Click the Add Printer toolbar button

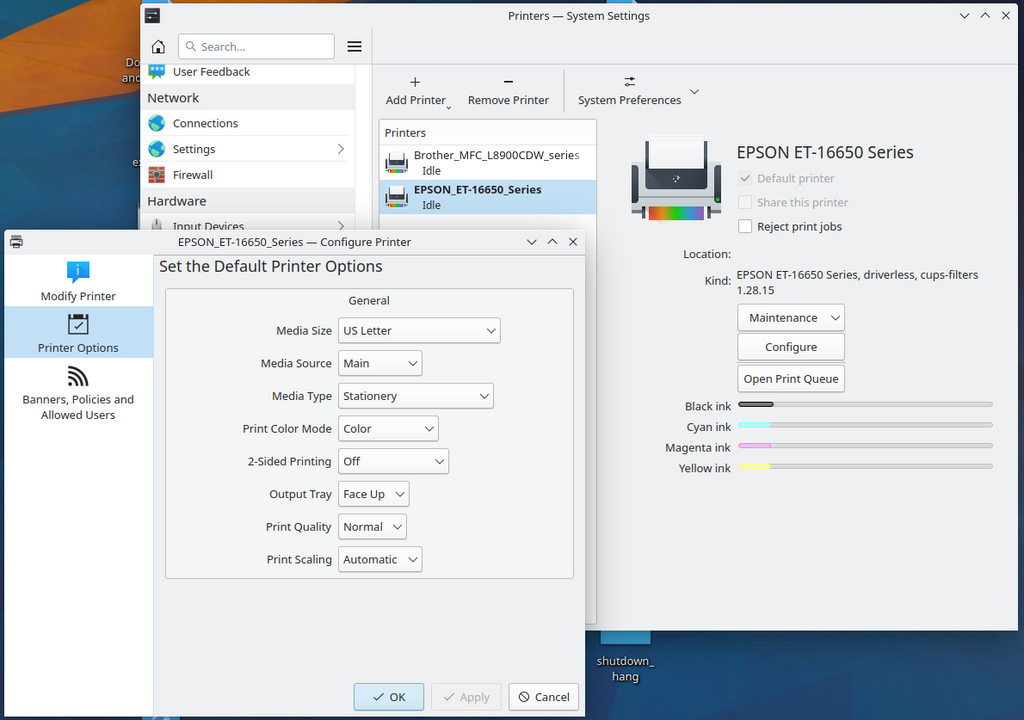(x=416, y=91)
